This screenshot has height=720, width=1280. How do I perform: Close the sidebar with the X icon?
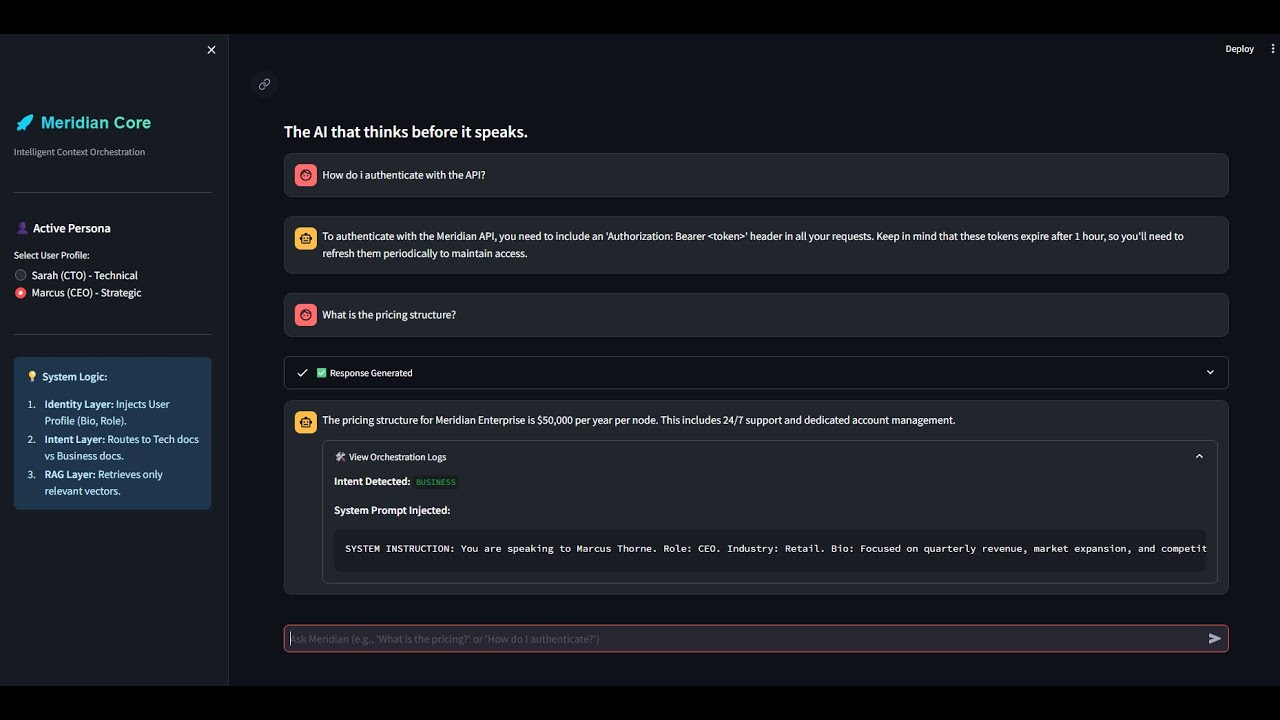(x=211, y=50)
